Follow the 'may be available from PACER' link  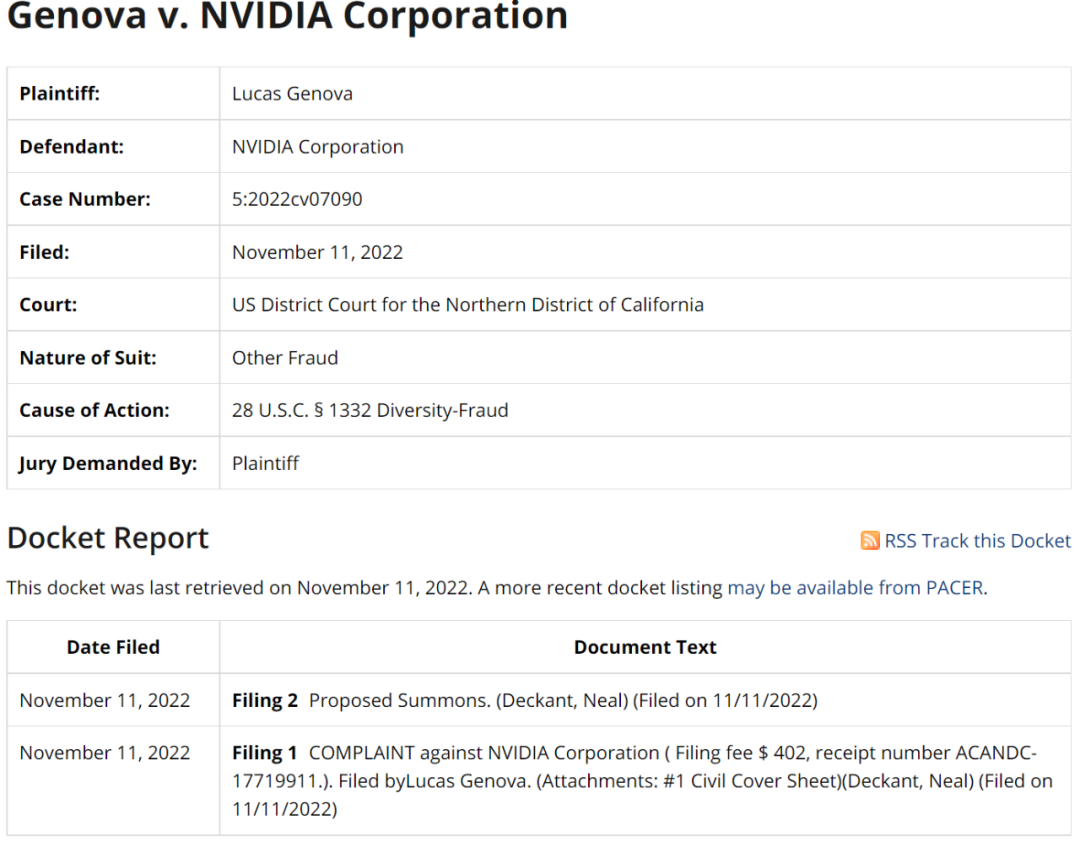coord(855,588)
